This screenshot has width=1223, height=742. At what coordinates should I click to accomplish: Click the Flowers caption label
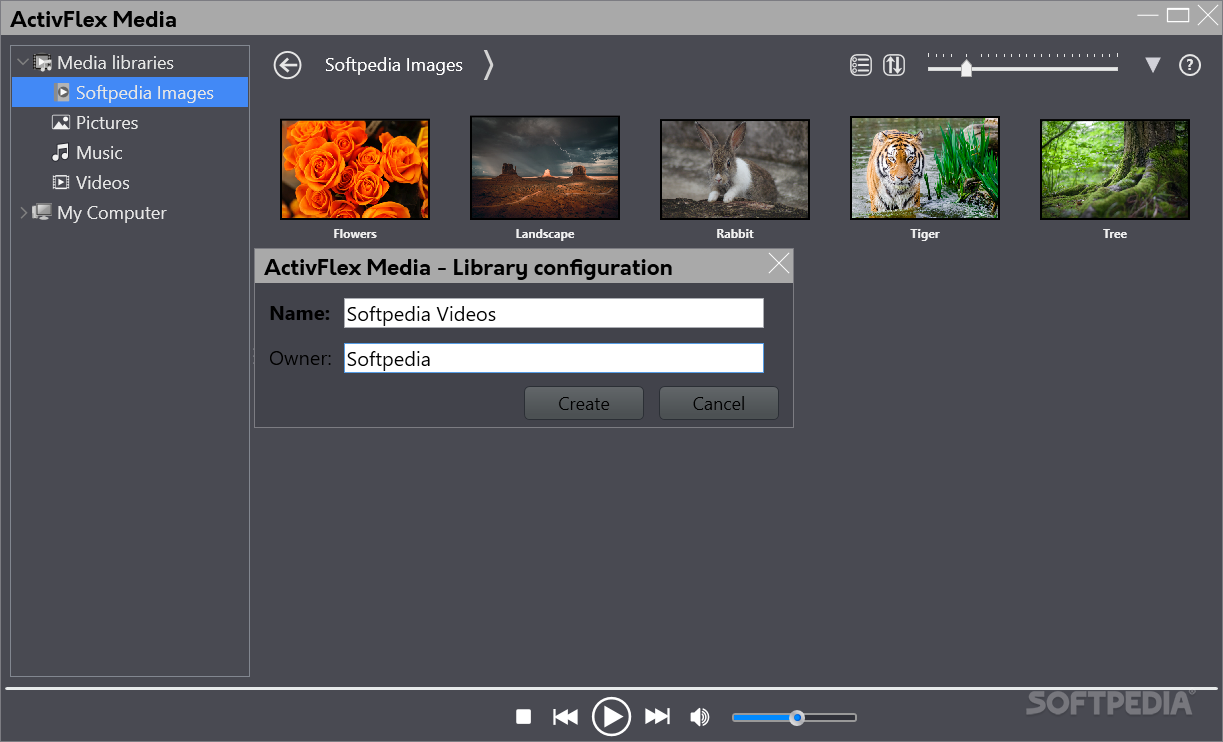click(x=355, y=234)
